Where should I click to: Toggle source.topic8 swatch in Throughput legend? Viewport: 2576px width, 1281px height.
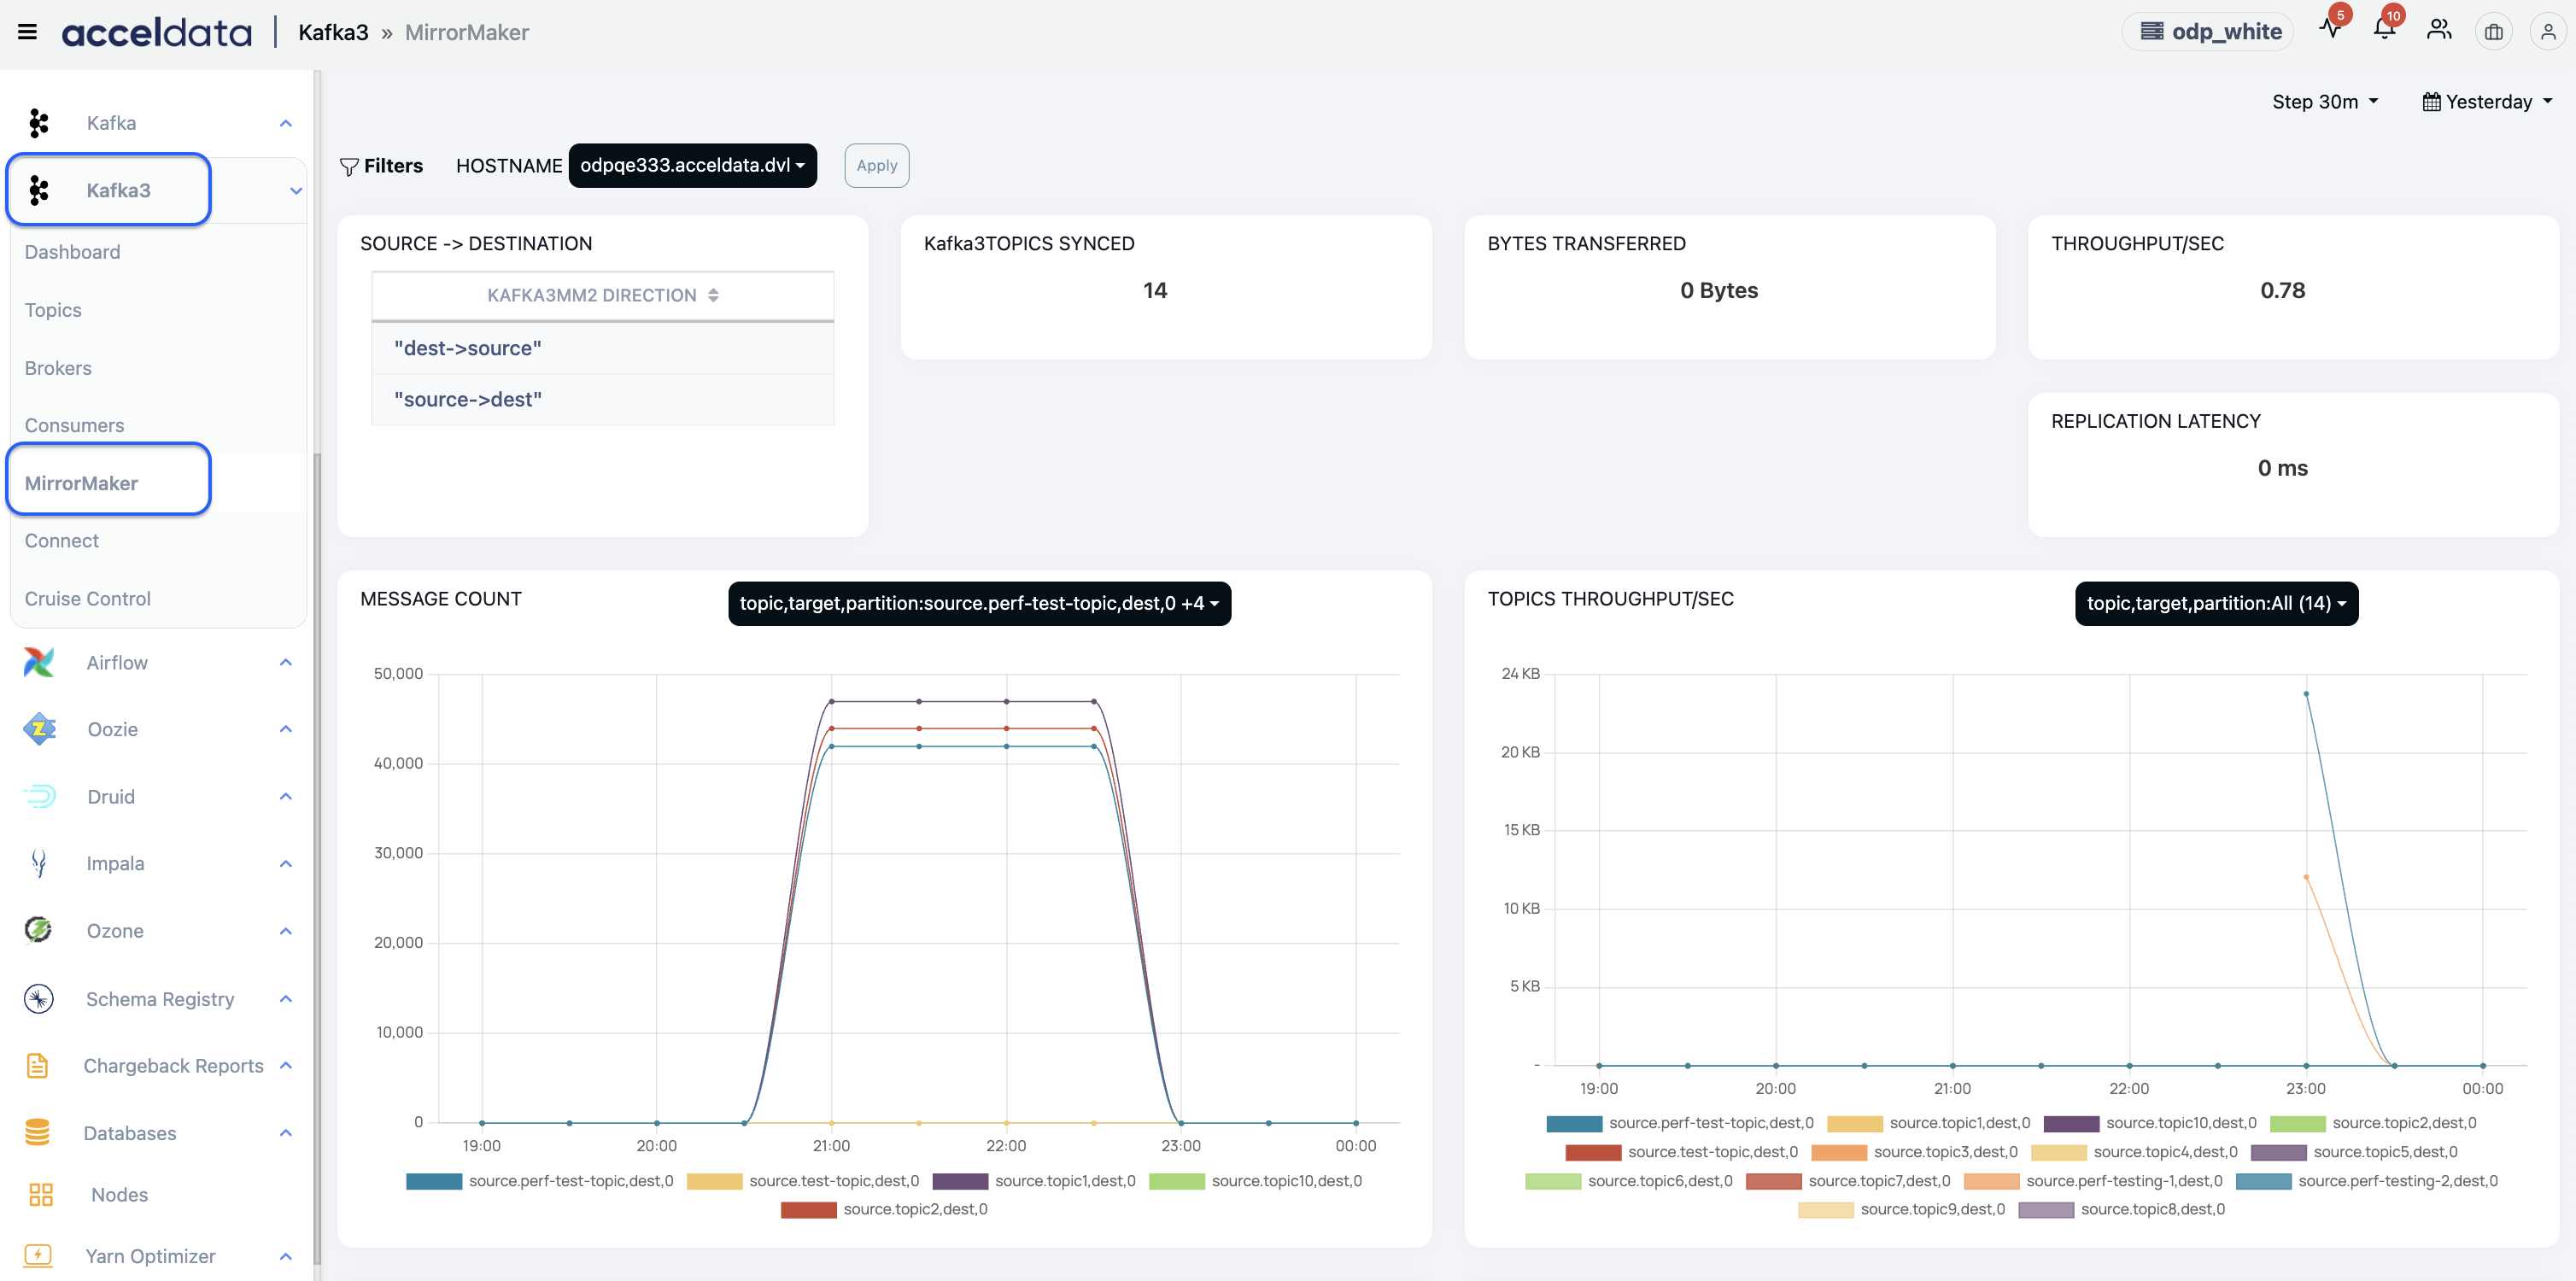click(2046, 1210)
